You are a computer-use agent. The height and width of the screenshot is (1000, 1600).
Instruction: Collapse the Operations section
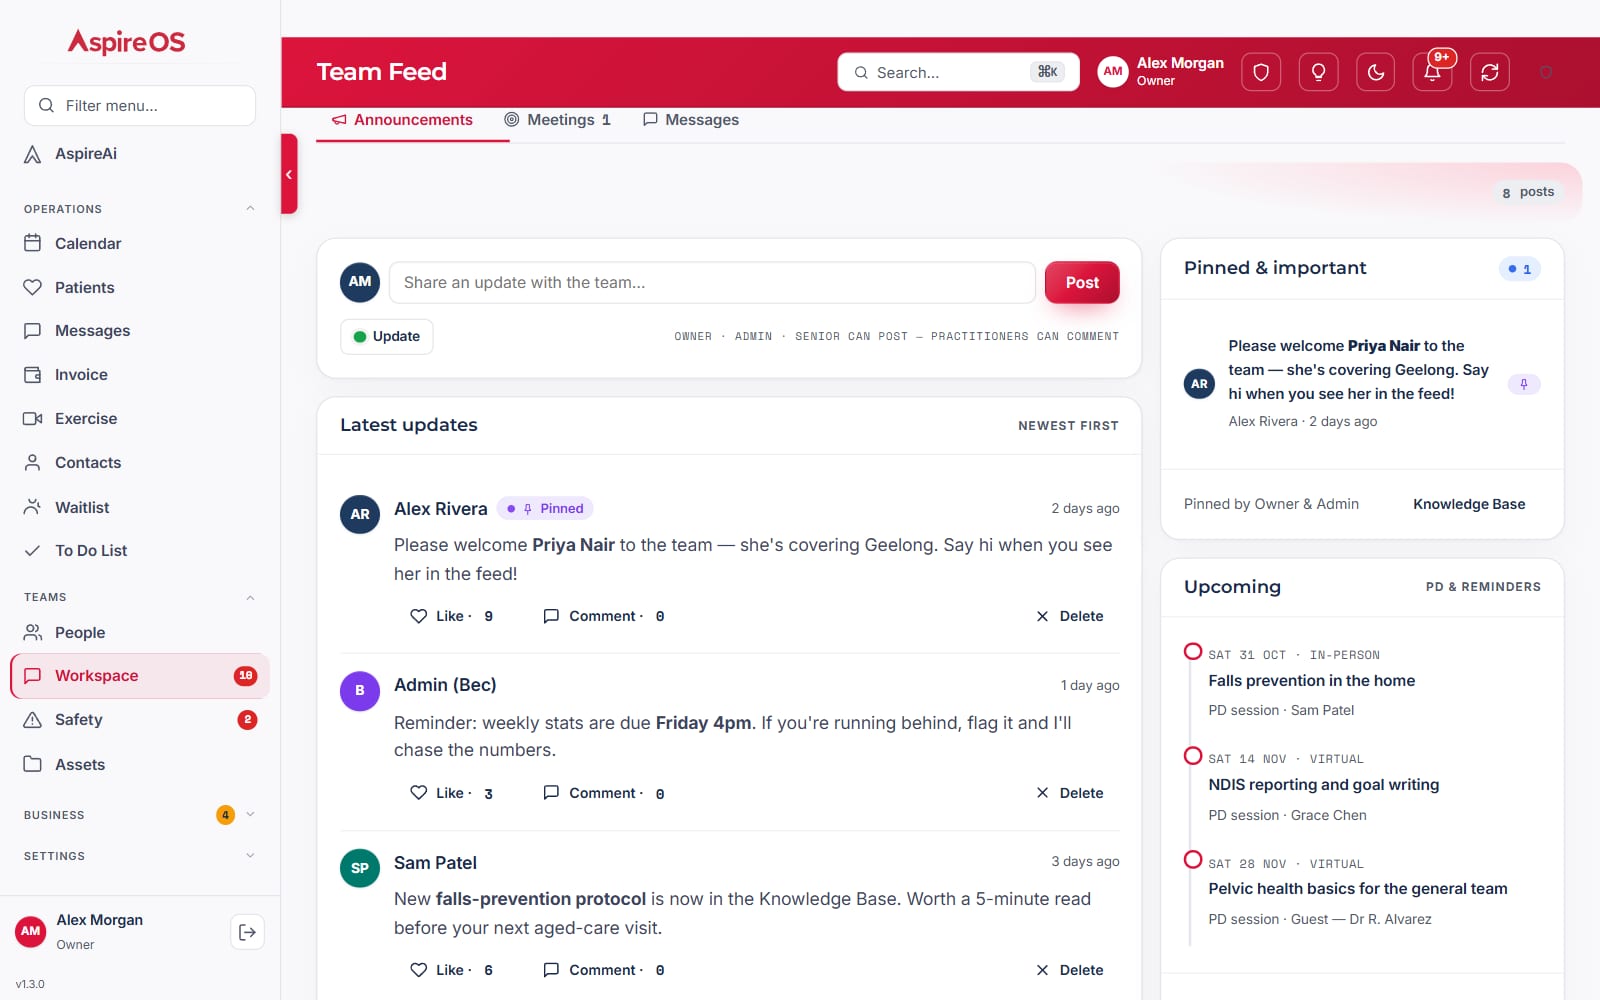click(140, 209)
